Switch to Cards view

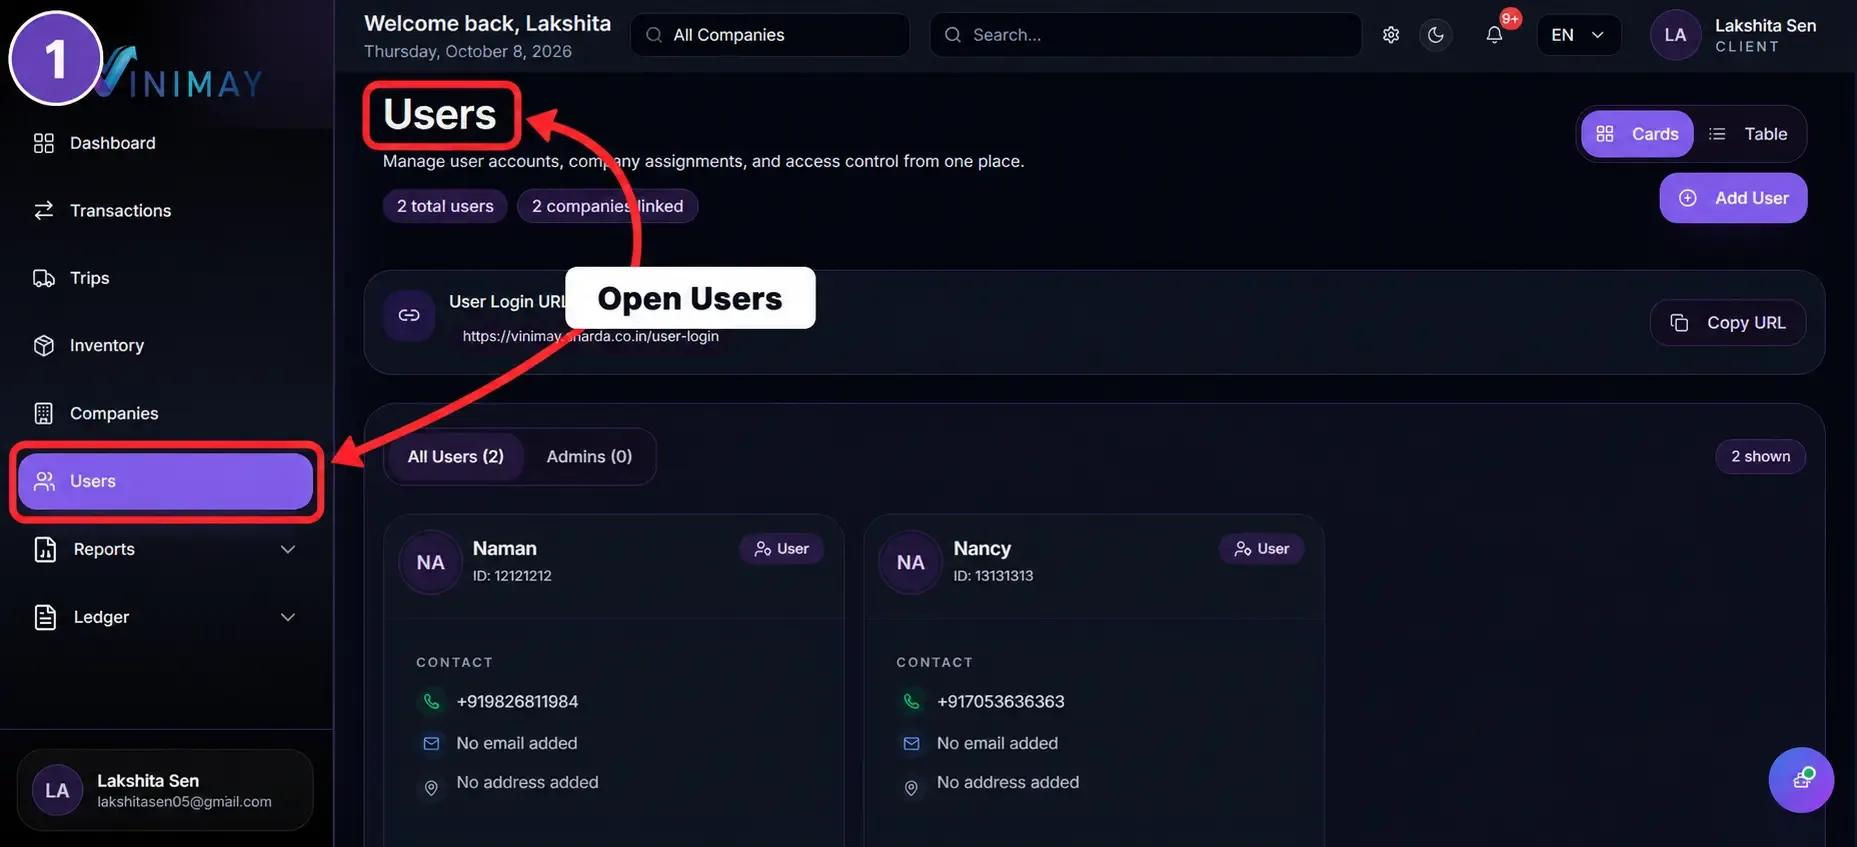point(1637,134)
